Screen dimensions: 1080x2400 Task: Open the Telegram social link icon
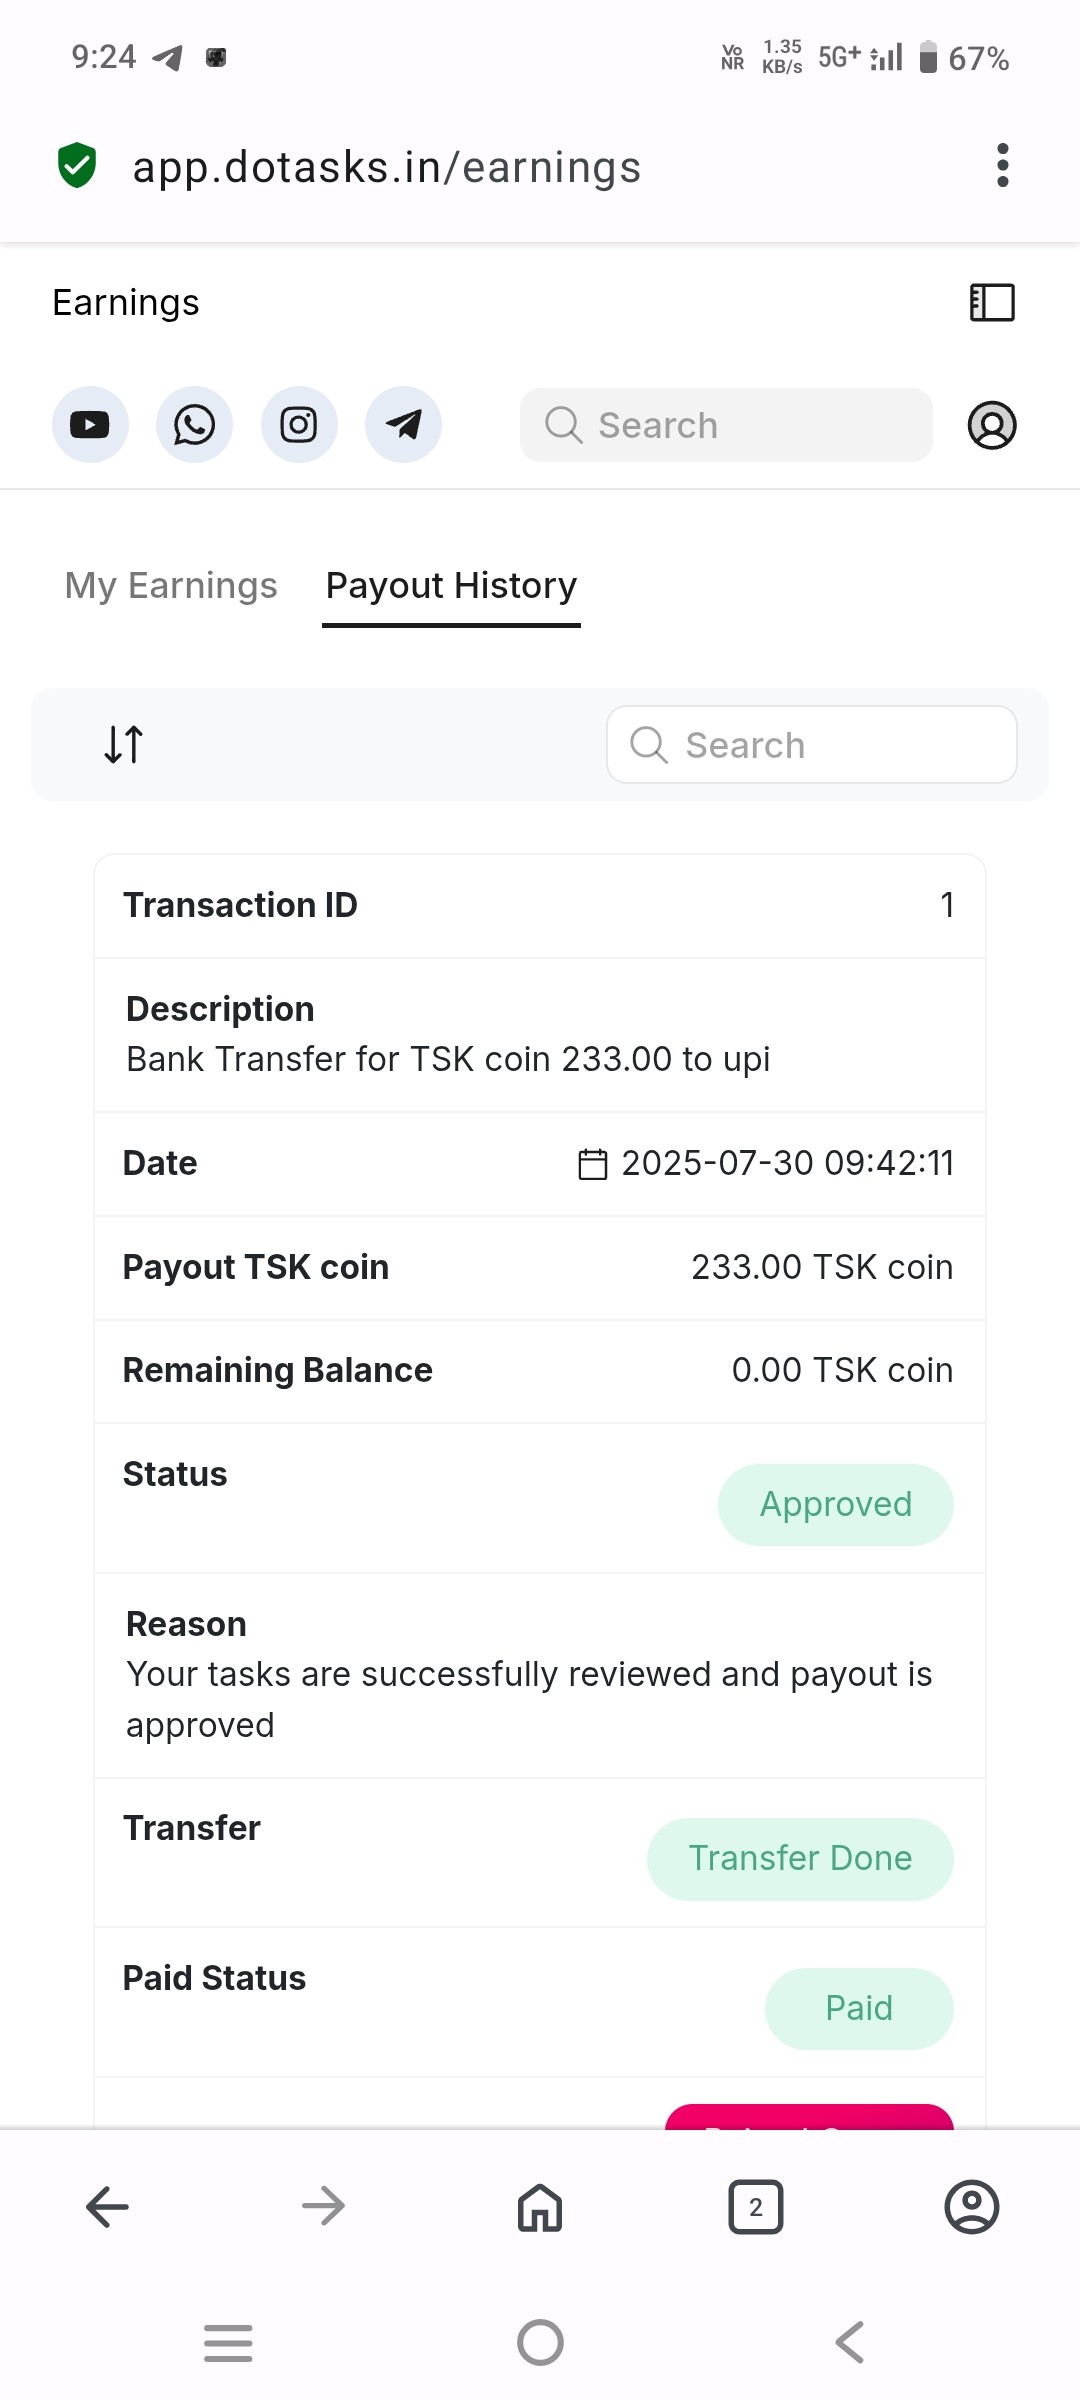(x=403, y=425)
